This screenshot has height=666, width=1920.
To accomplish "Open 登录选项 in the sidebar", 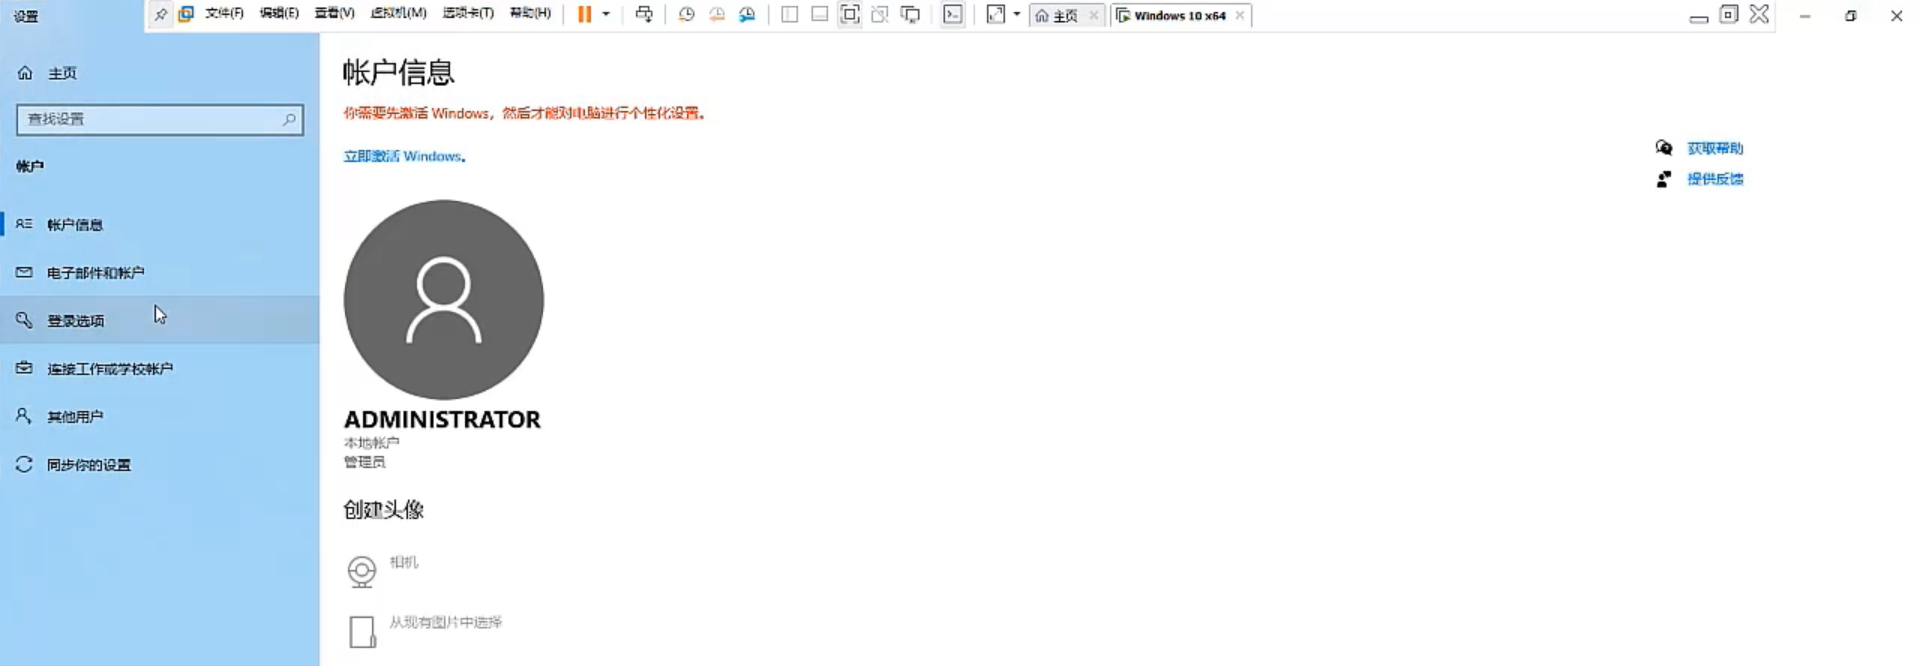I will [x=76, y=321].
